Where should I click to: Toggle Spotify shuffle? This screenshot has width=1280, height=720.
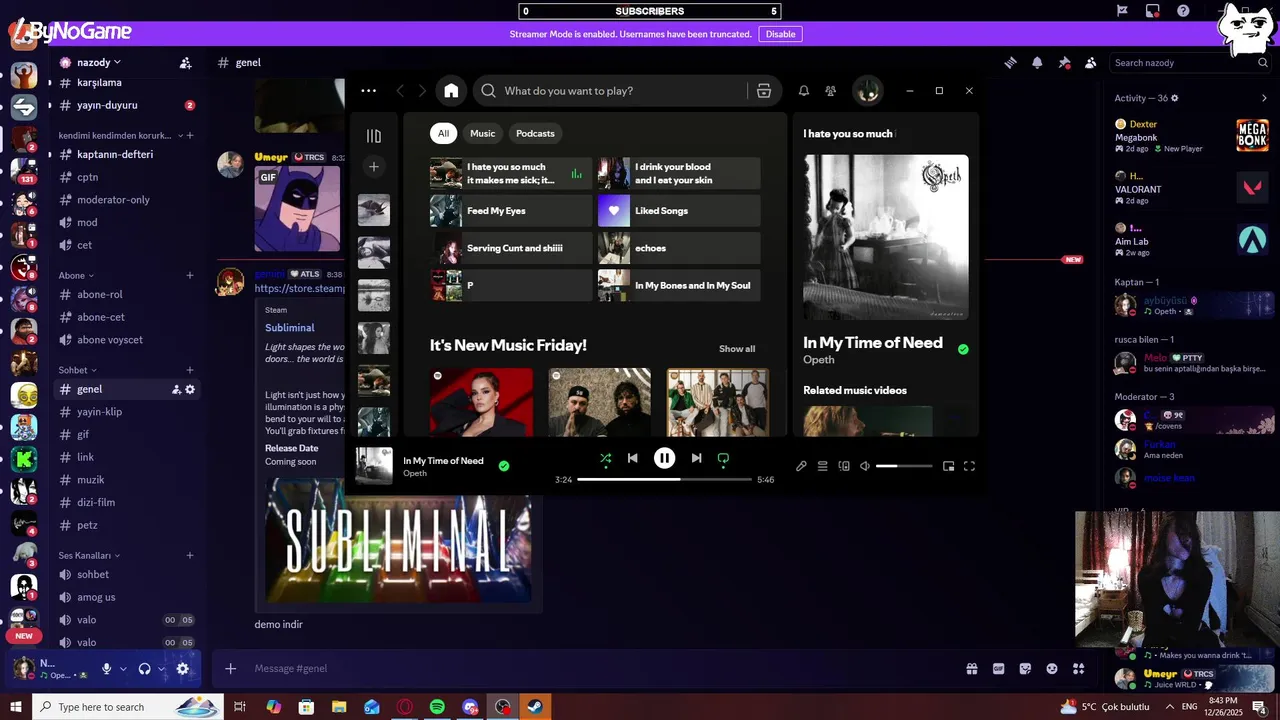tap(605, 458)
